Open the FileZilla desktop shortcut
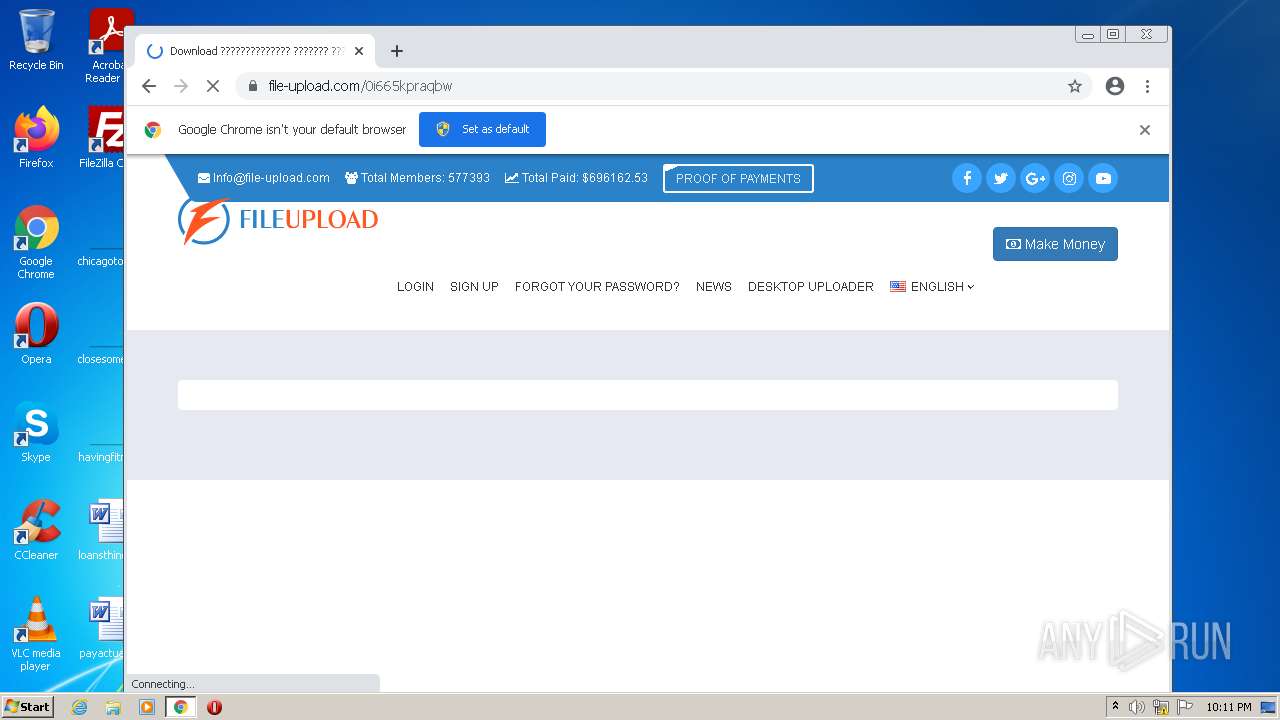Screen dimensions: 1280x720 [x=104, y=138]
